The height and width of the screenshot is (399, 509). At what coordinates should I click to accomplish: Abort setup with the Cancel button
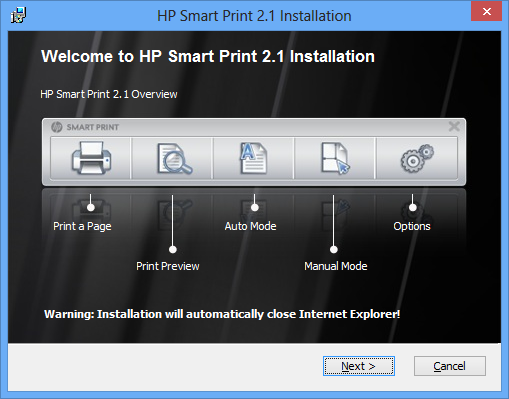pos(450,366)
